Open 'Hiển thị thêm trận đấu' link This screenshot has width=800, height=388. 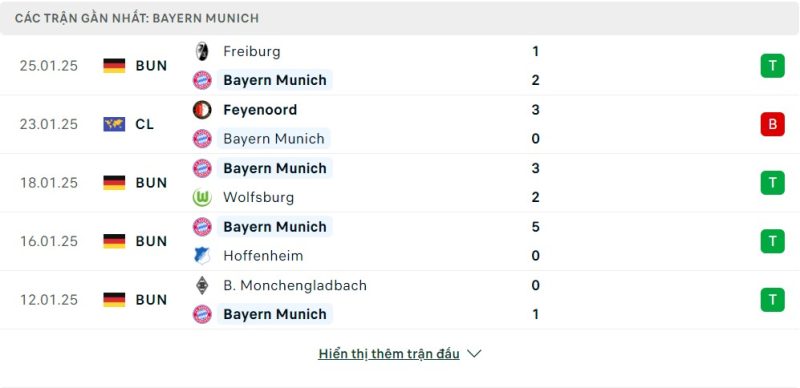(x=389, y=354)
